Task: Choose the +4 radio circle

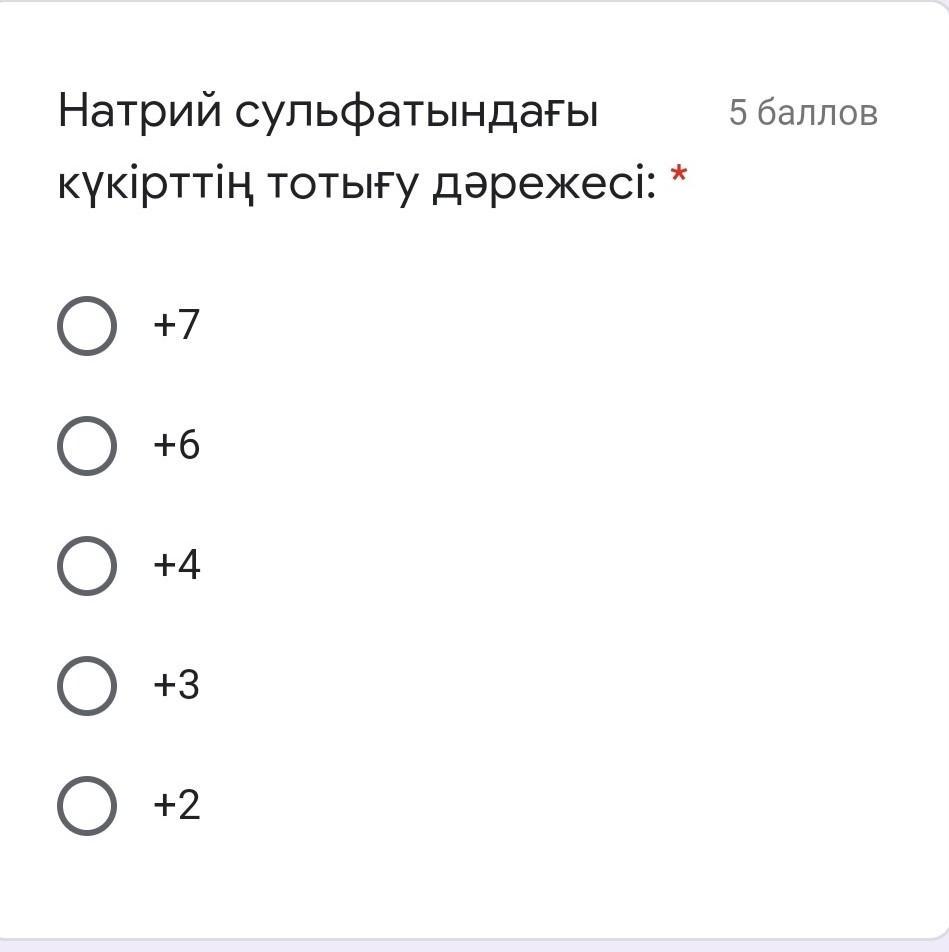Action: coord(86,566)
